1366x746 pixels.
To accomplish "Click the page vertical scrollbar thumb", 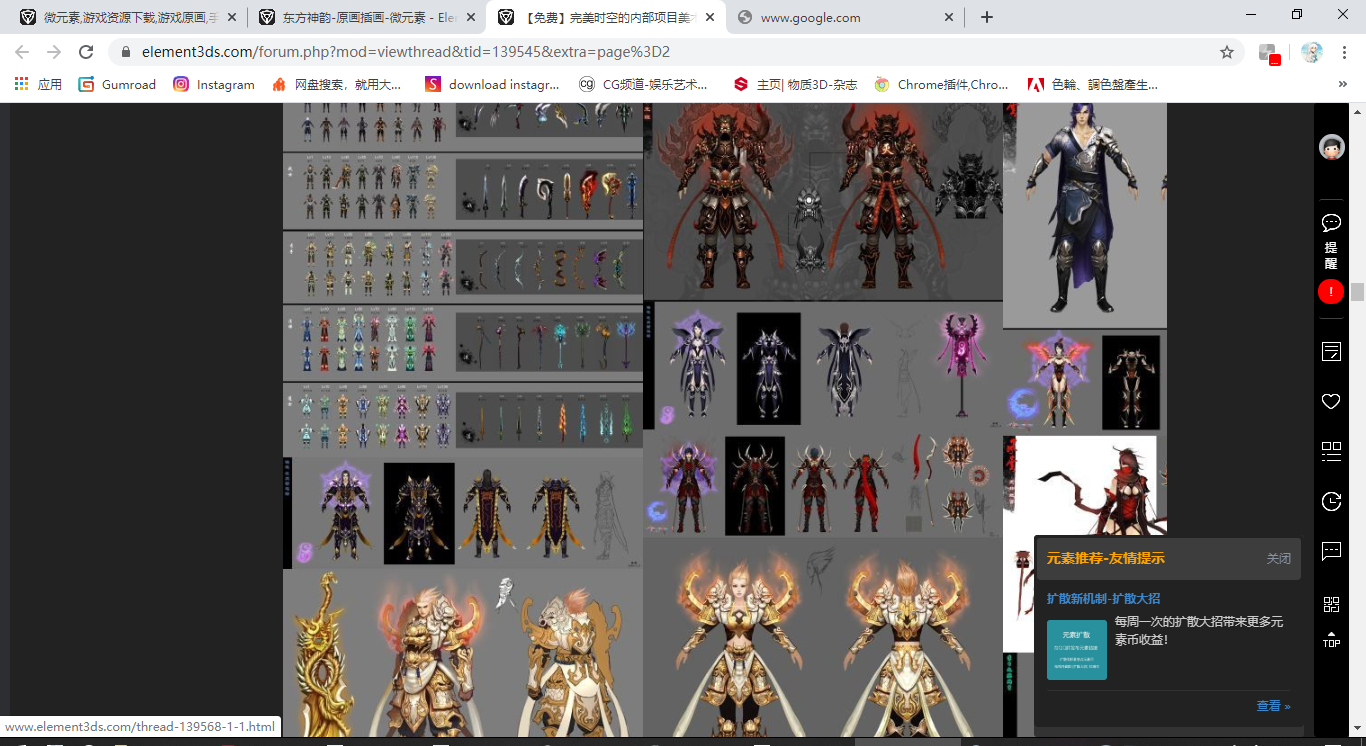I will click(1357, 291).
